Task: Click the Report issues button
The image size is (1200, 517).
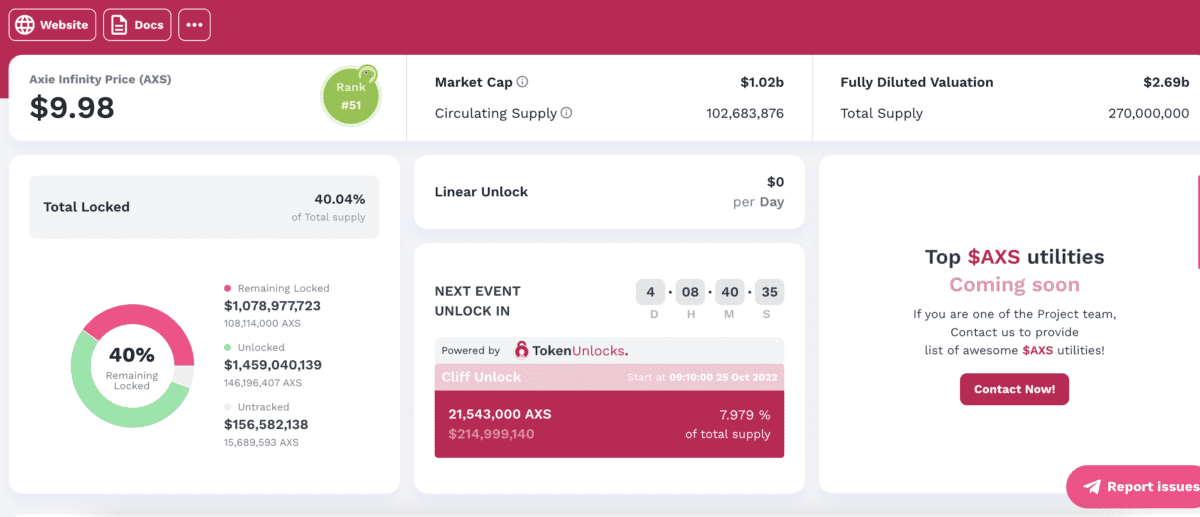Action: tap(1133, 487)
